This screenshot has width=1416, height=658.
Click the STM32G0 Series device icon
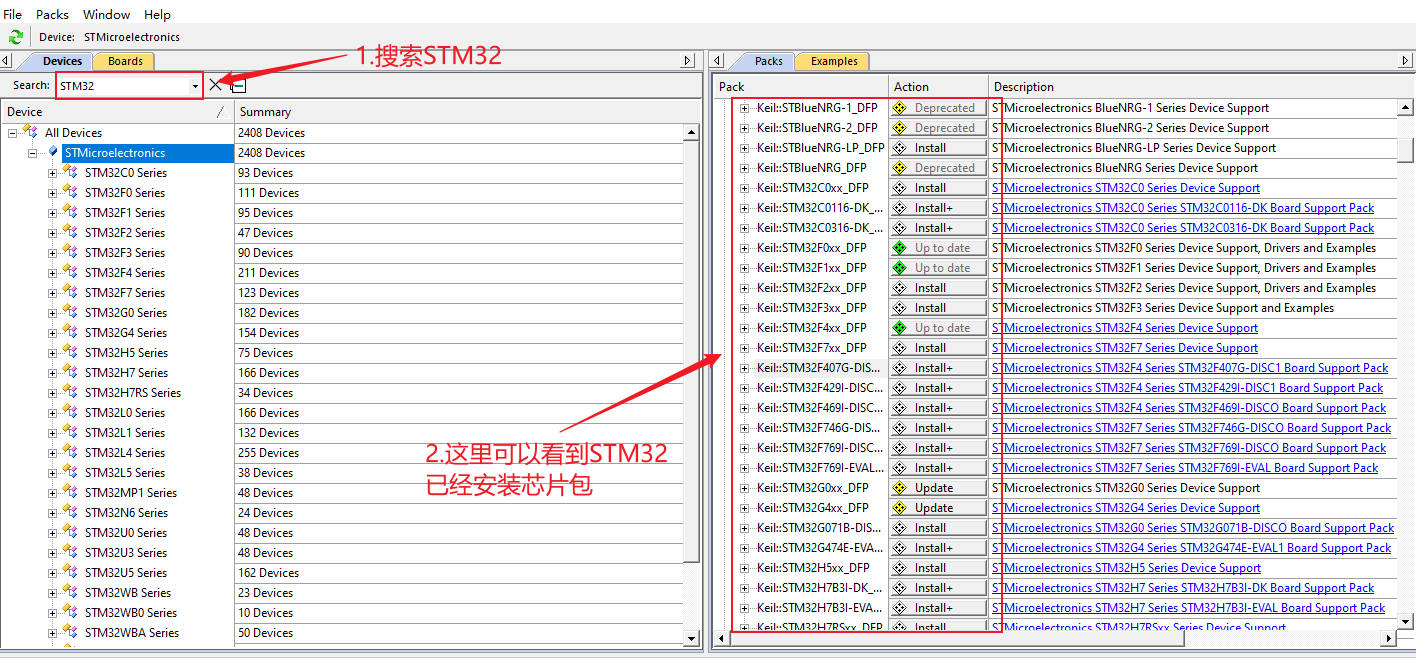[70, 312]
